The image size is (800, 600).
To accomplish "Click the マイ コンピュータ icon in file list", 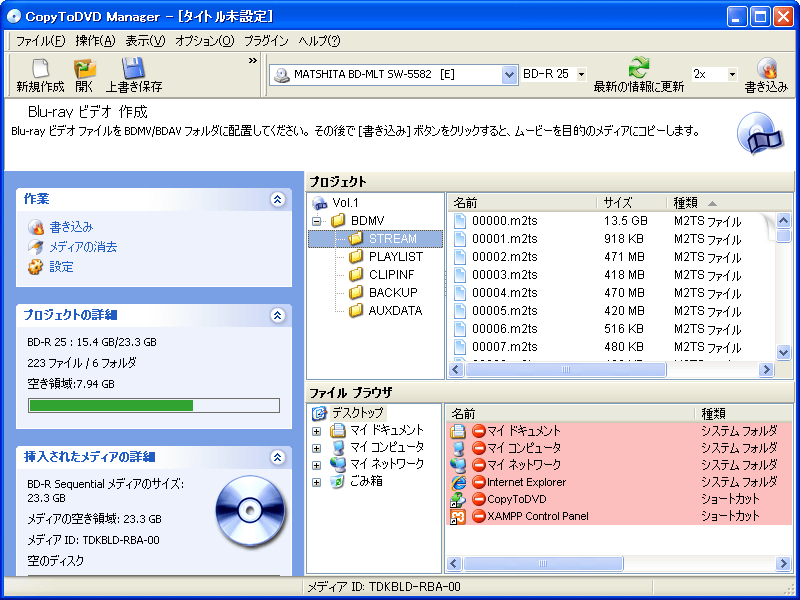I will coord(458,448).
